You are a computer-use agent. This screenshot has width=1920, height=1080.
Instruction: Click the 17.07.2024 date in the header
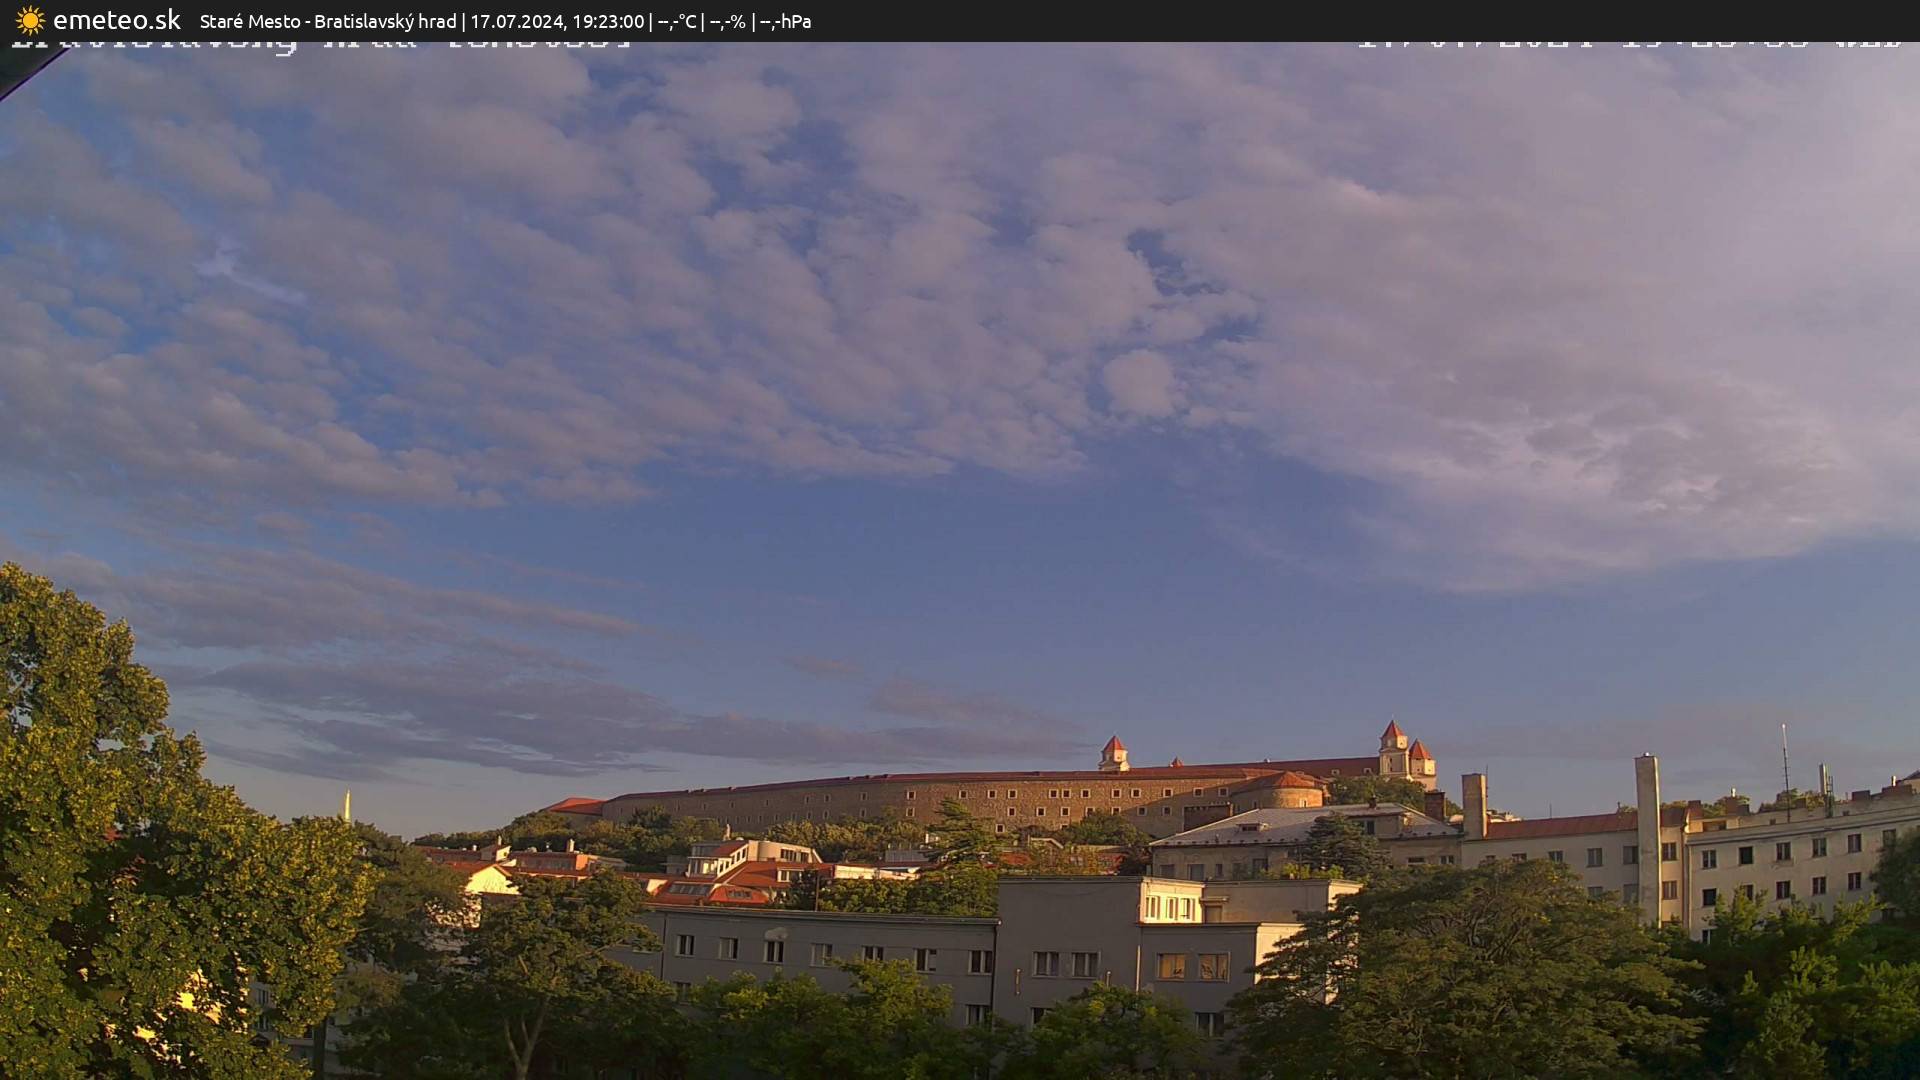click(516, 21)
